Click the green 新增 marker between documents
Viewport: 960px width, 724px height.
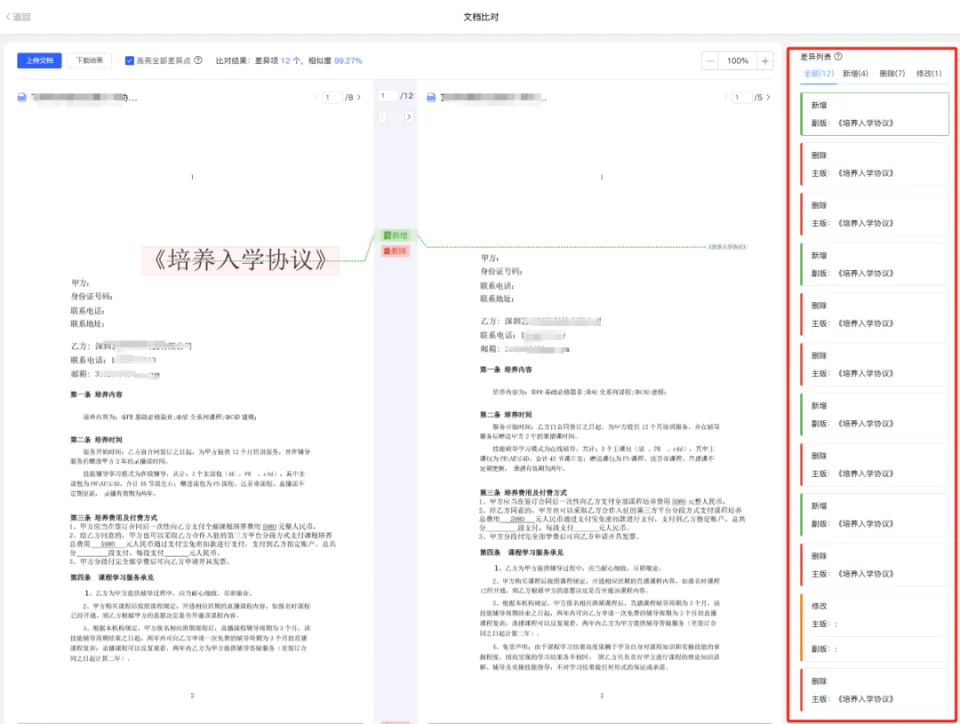coord(395,235)
